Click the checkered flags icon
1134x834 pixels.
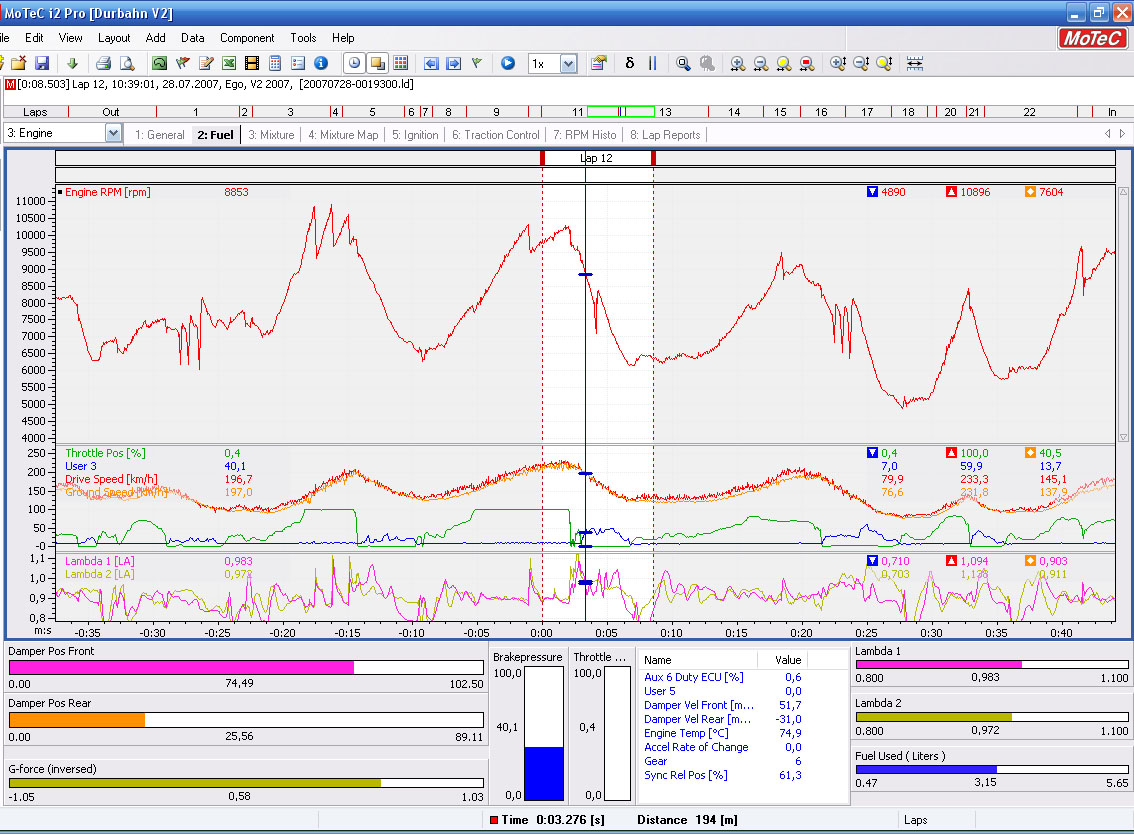click(x=182, y=64)
